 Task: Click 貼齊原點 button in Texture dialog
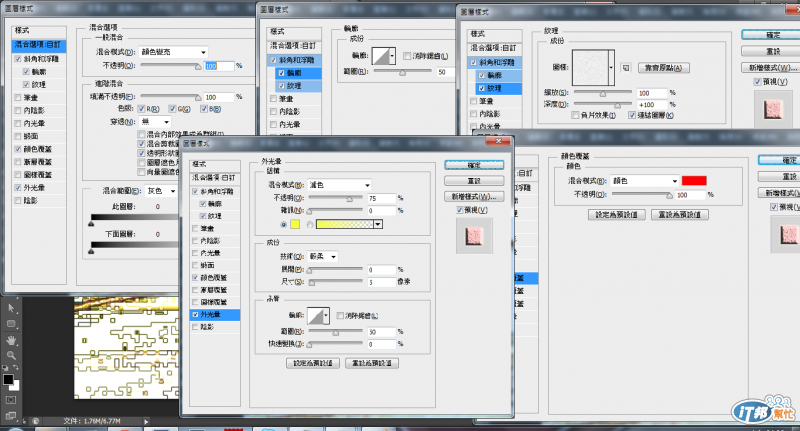(x=664, y=68)
